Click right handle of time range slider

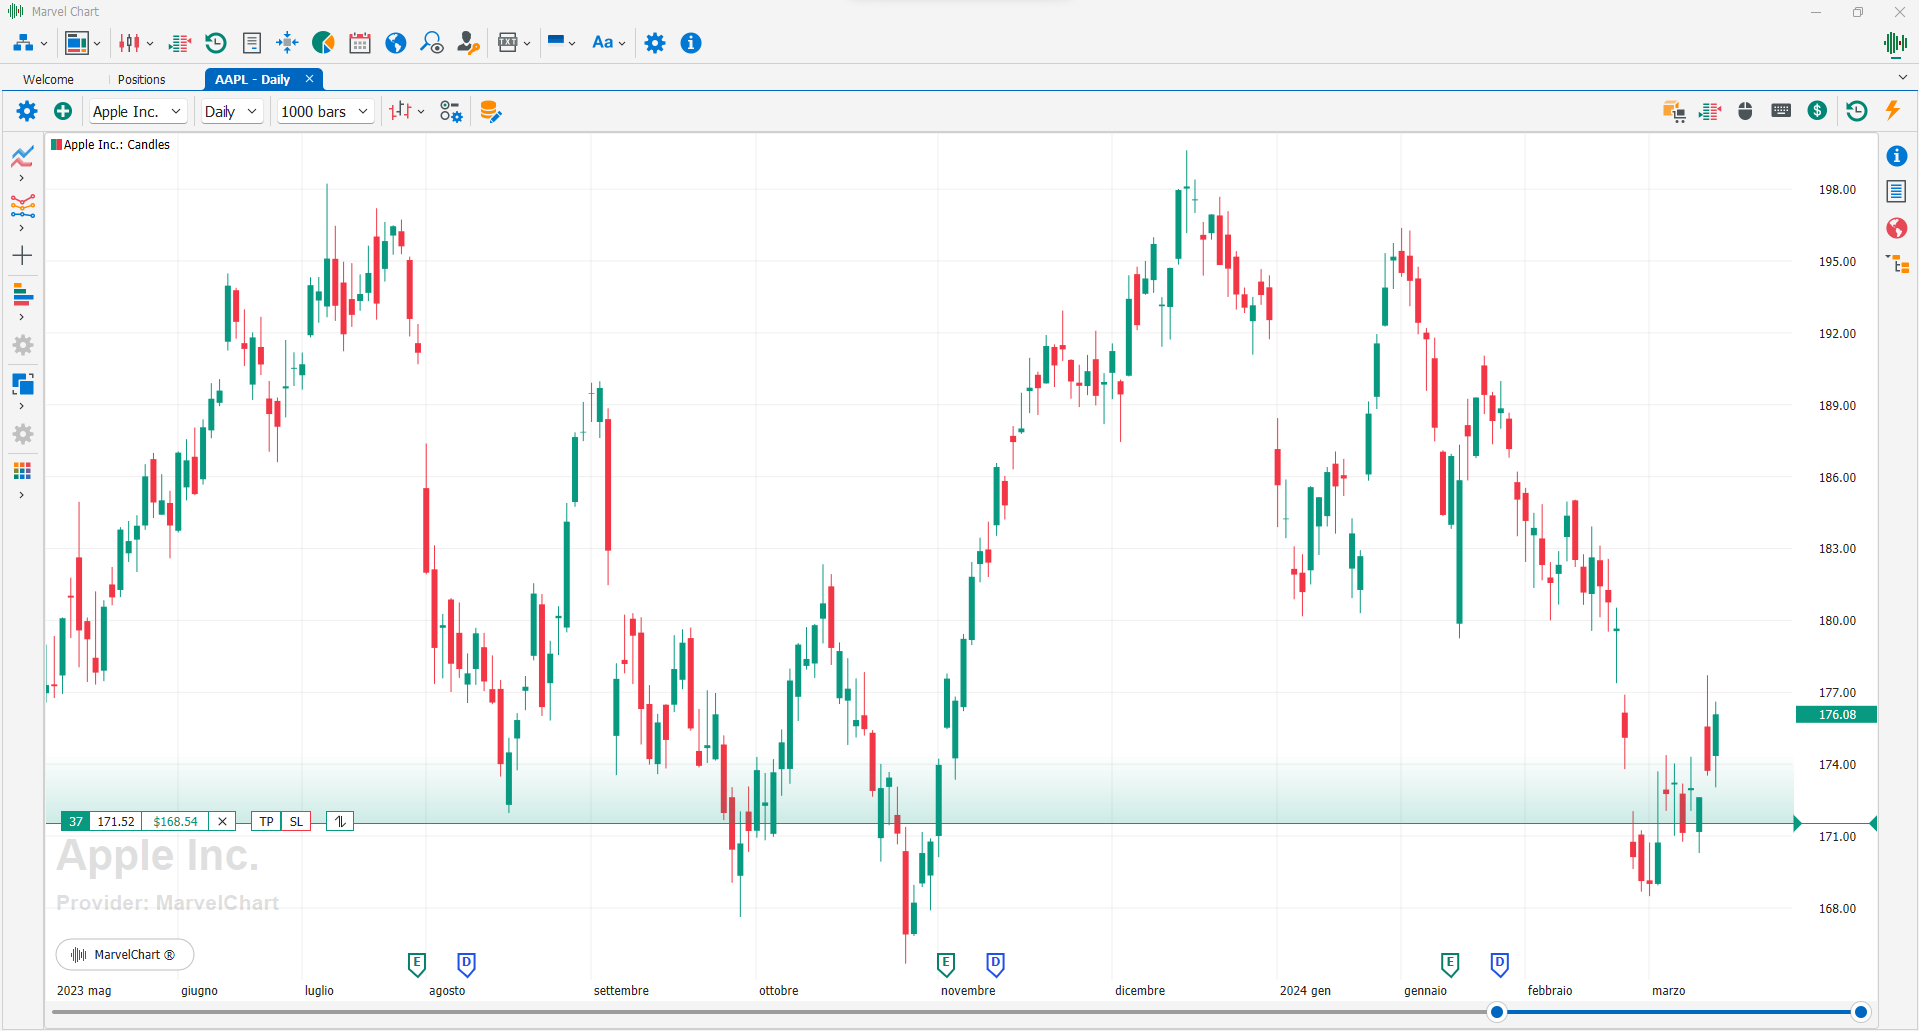pyautogui.click(x=1861, y=1012)
